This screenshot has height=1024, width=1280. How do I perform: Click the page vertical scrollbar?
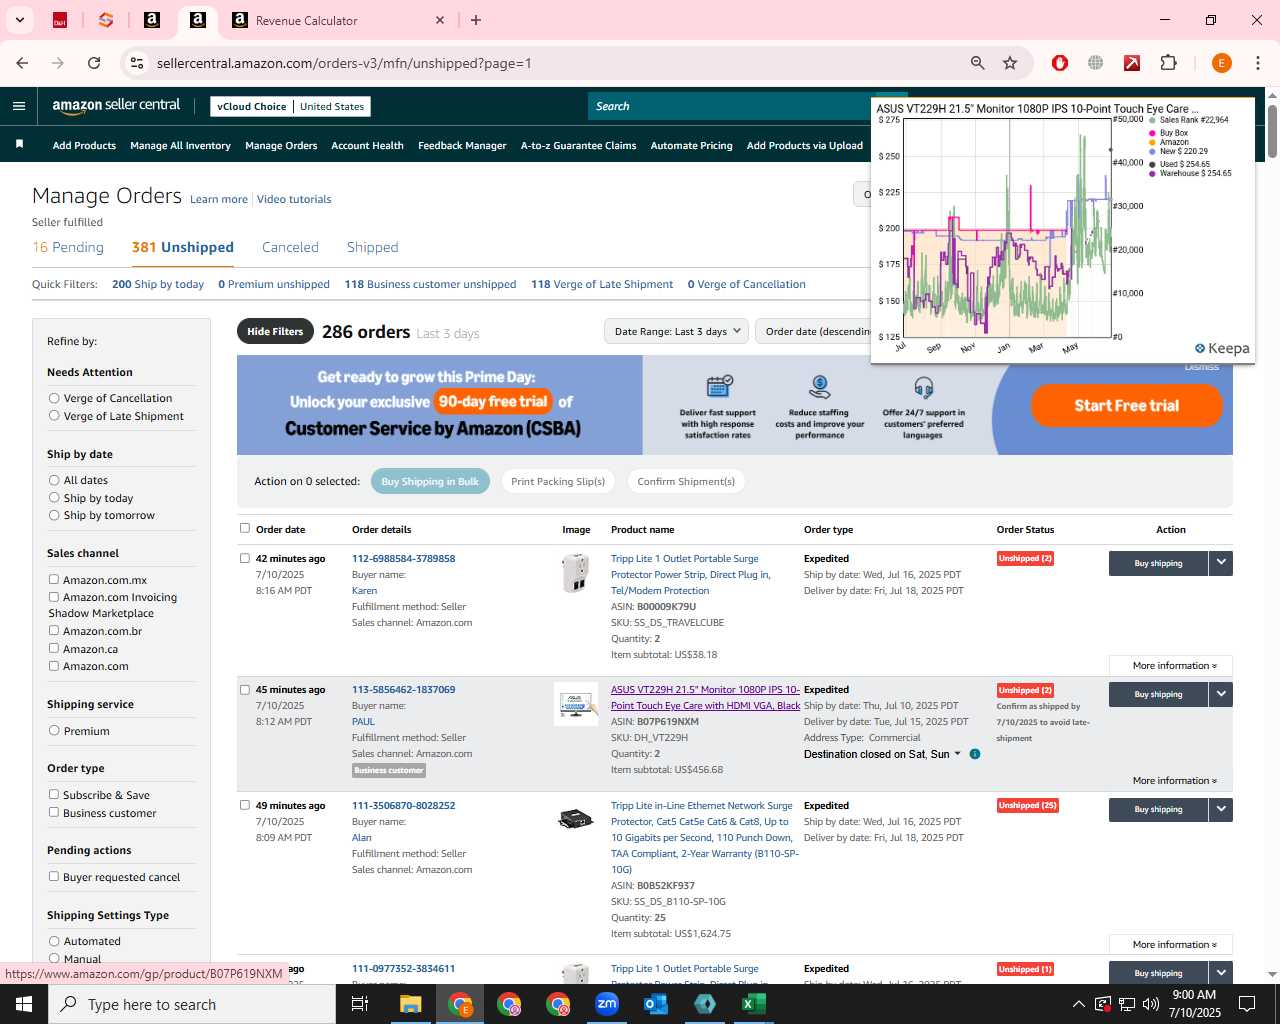click(x=1272, y=130)
